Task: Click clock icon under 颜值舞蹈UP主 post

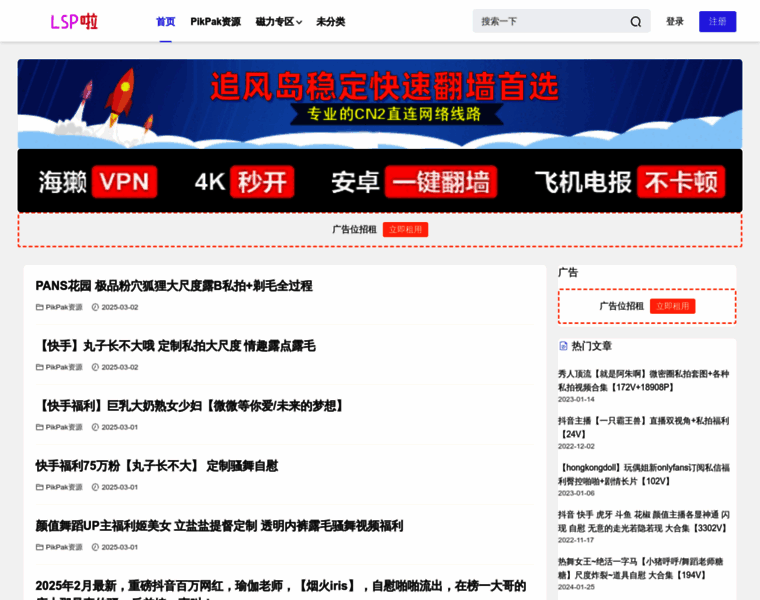Action: pos(95,547)
